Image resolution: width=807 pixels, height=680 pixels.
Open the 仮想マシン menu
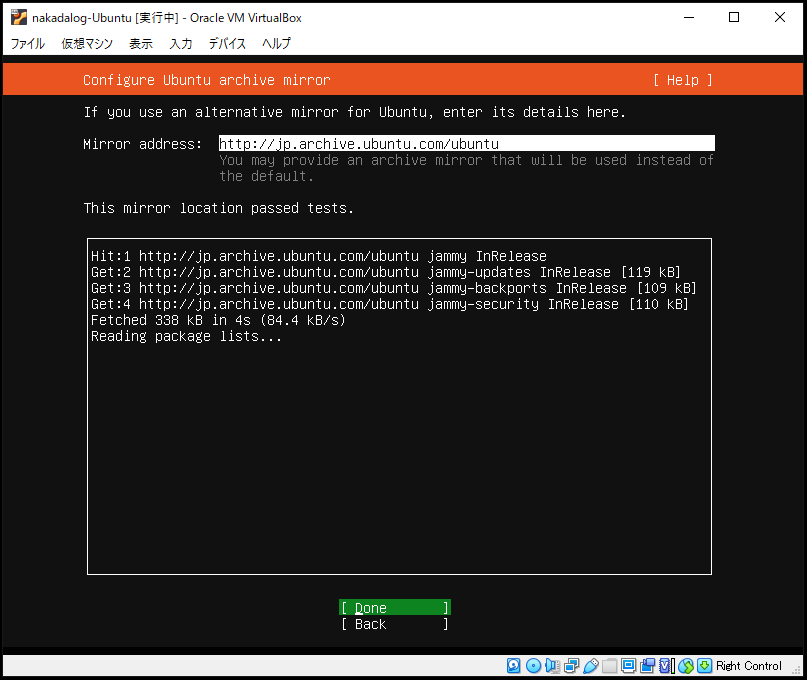tap(87, 44)
